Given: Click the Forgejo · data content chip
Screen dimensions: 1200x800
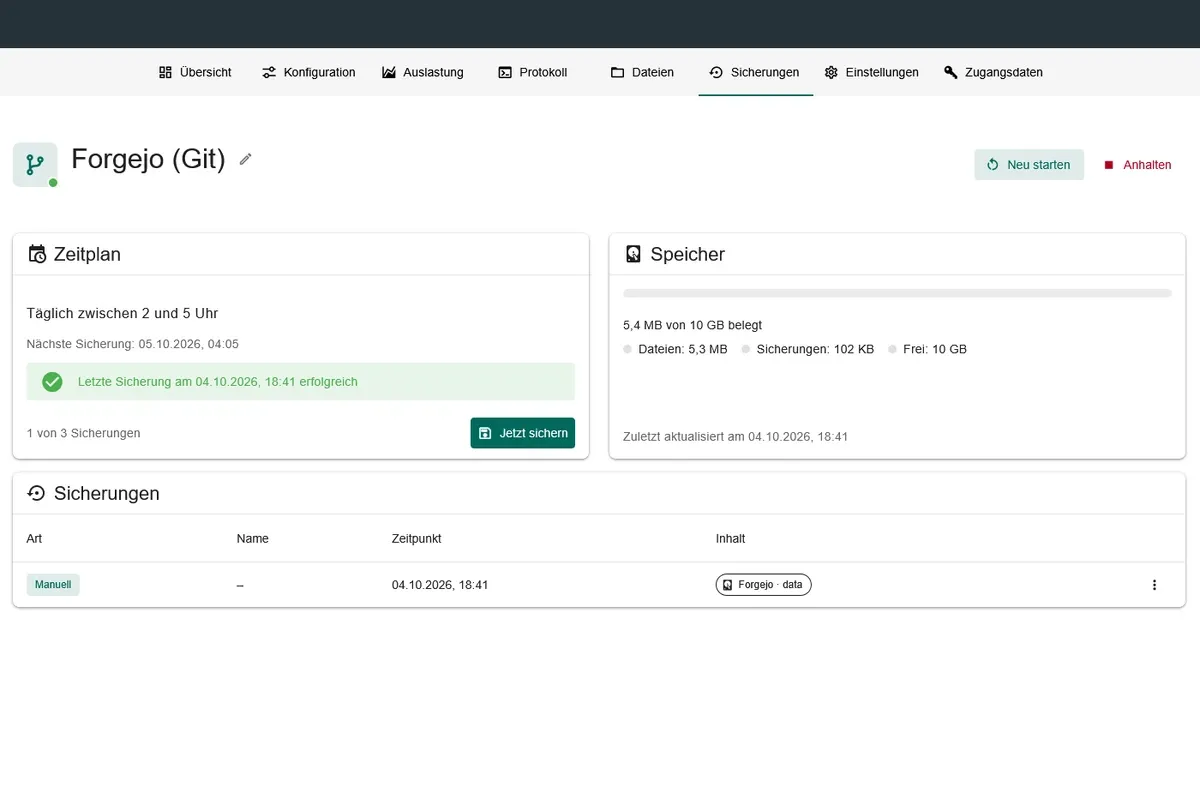Looking at the screenshot, I should pos(763,585).
